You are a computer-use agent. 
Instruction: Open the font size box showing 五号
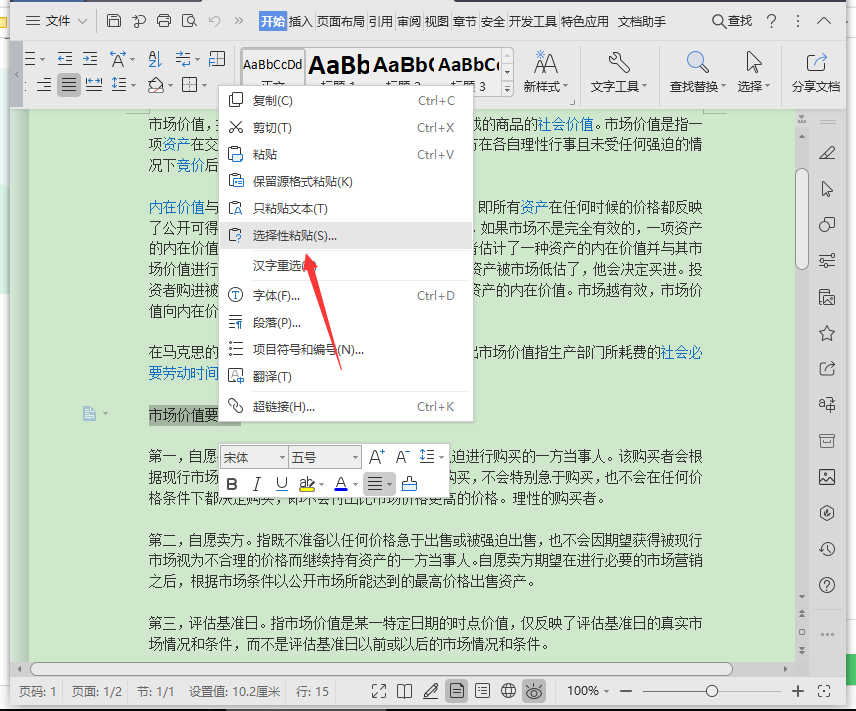(325, 457)
